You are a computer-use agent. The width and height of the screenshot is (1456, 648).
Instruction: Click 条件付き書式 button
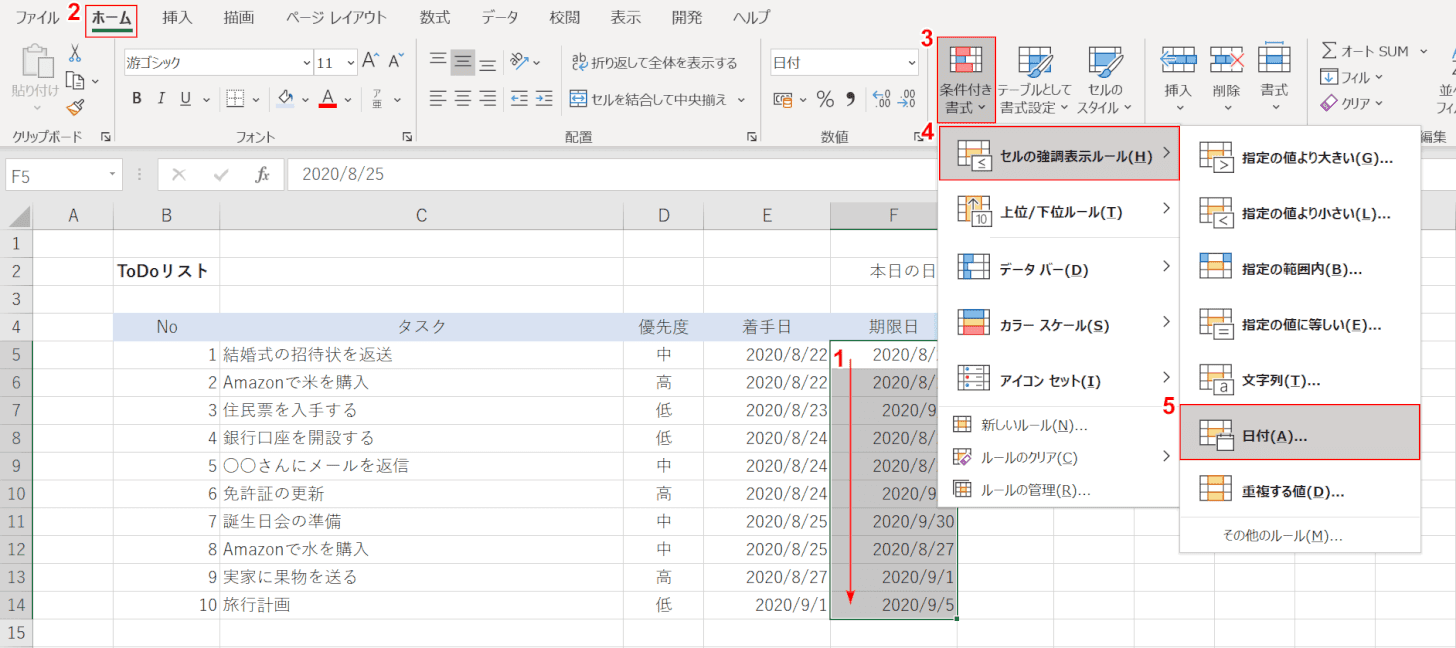(967, 80)
